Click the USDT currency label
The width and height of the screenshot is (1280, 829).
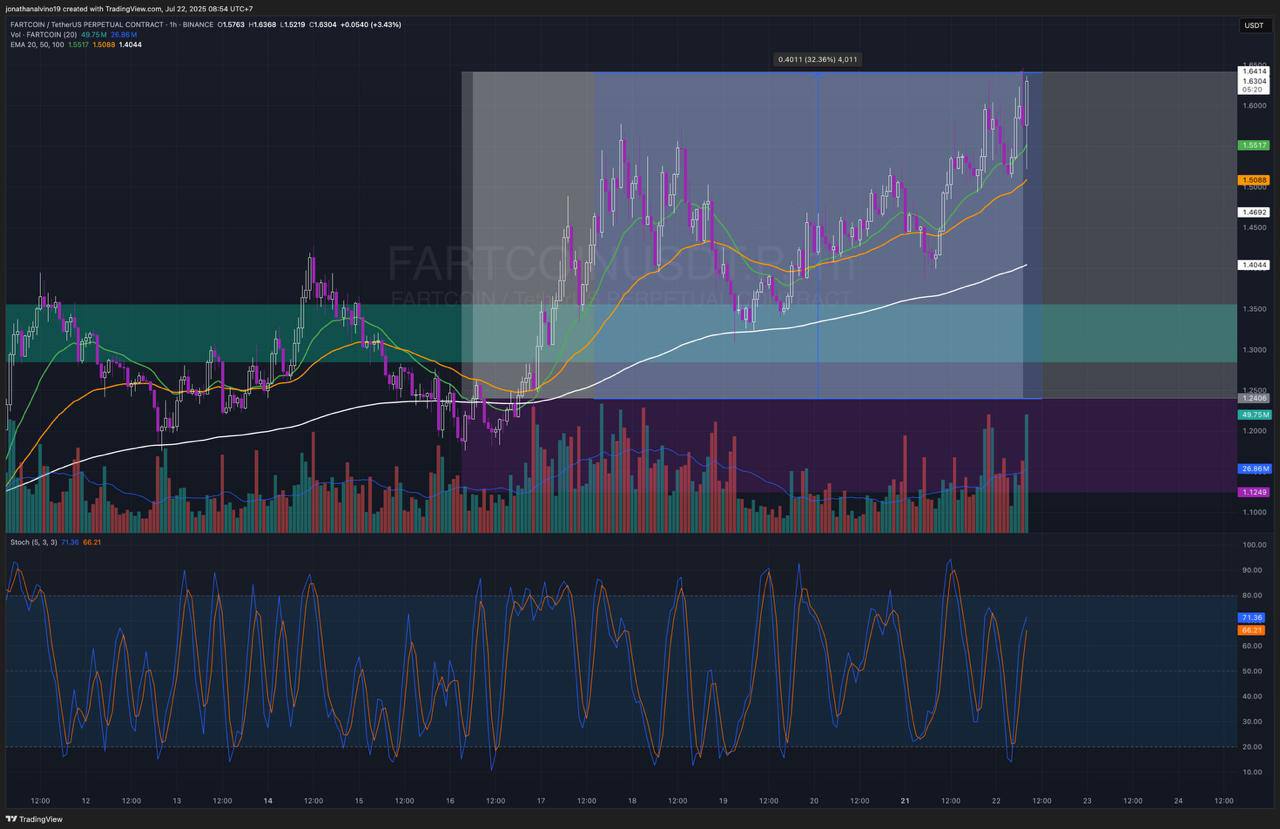click(1253, 25)
